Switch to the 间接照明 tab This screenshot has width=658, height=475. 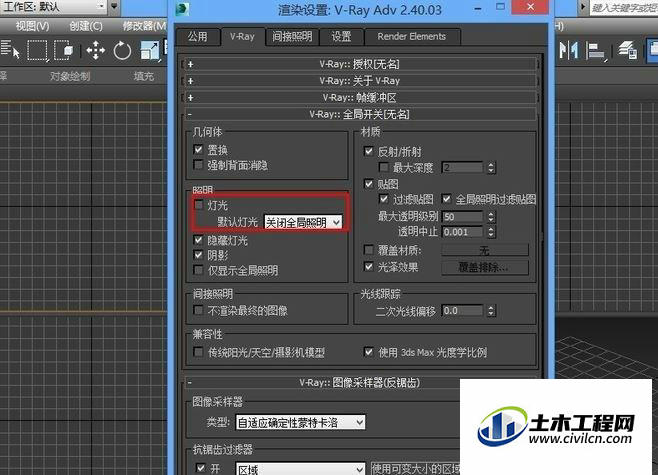(x=292, y=37)
